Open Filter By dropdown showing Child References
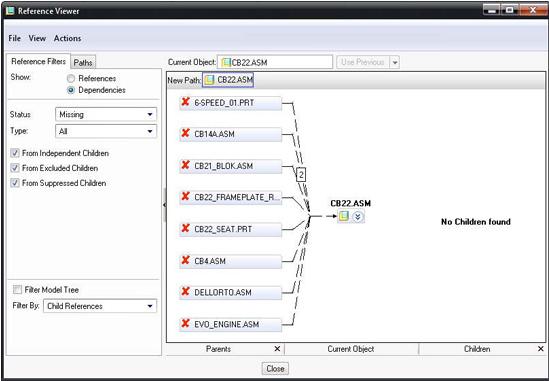 point(100,306)
